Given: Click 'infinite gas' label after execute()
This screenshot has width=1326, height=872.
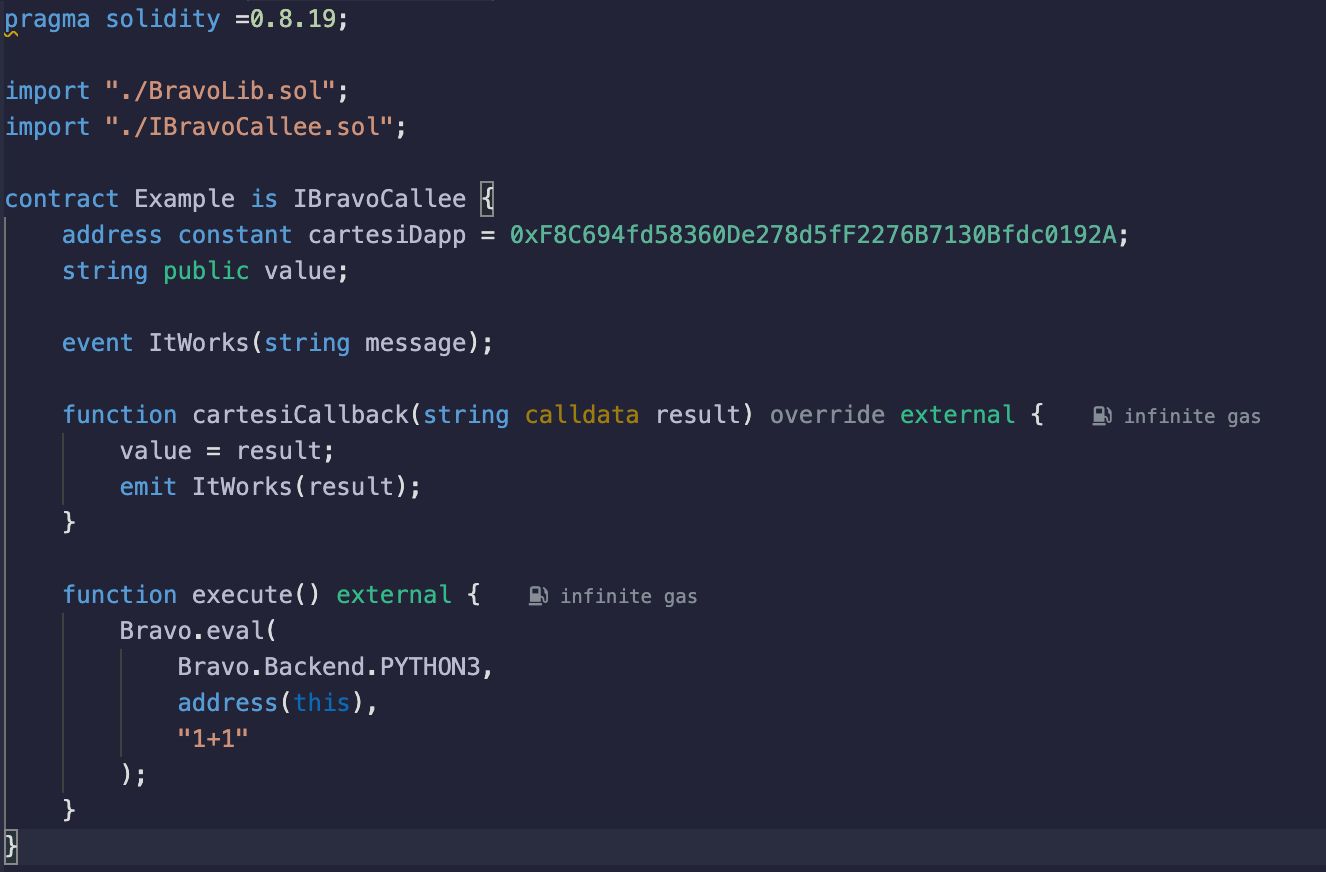Looking at the screenshot, I should click(x=628, y=596).
